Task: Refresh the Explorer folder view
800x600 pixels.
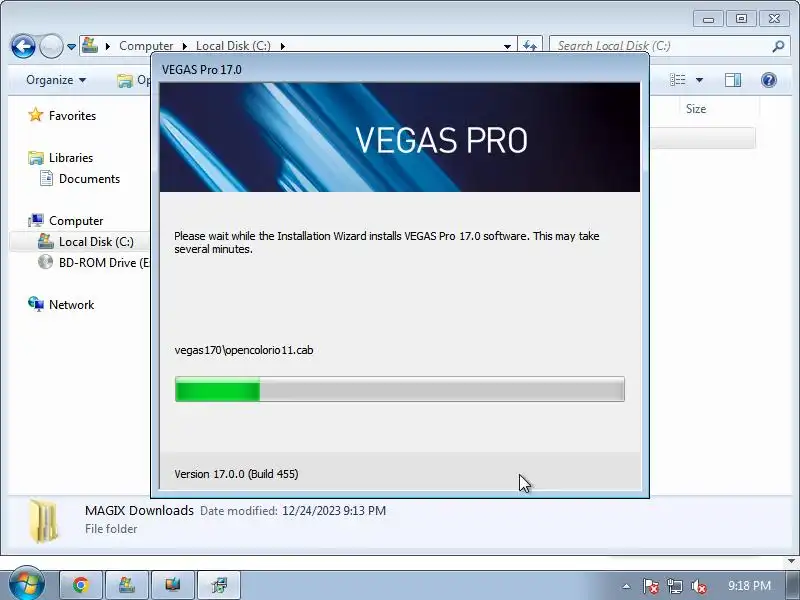Action: click(530, 45)
